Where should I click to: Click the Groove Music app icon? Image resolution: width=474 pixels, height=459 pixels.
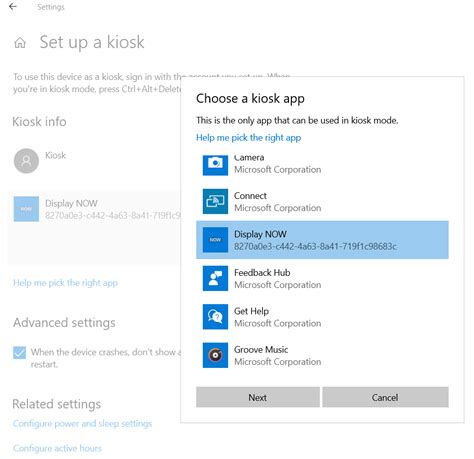coord(215,355)
